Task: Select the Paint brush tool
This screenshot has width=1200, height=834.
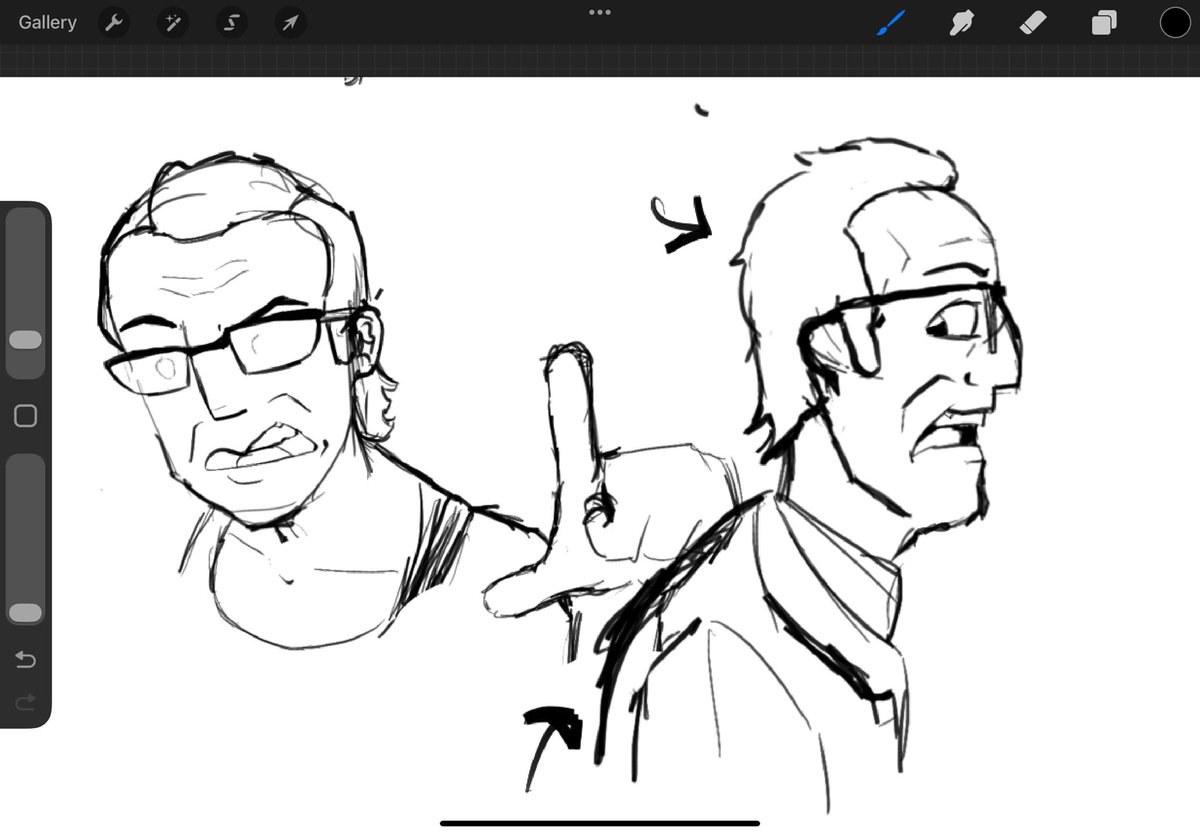Action: (x=890, y=22)
